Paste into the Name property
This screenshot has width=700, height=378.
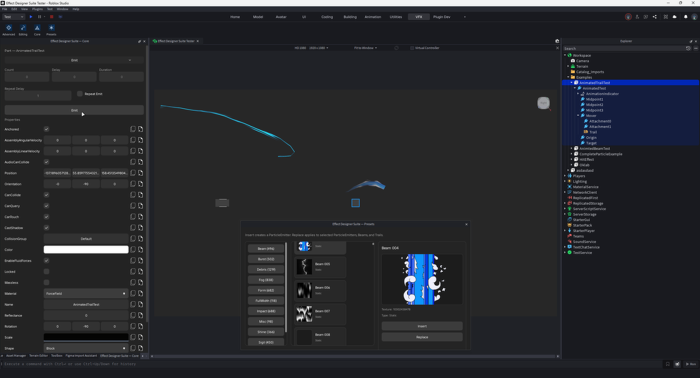pos(141,304)
